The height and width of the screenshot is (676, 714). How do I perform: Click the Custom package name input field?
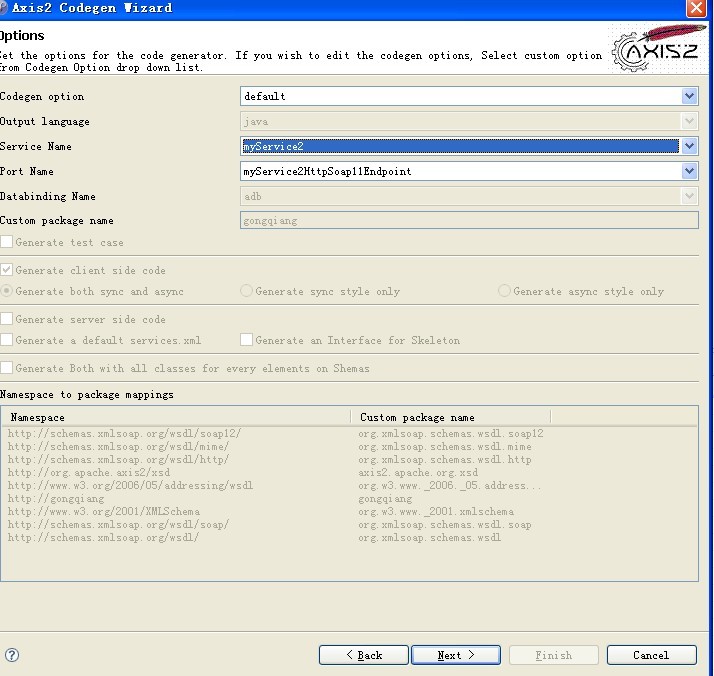(469, 220)
